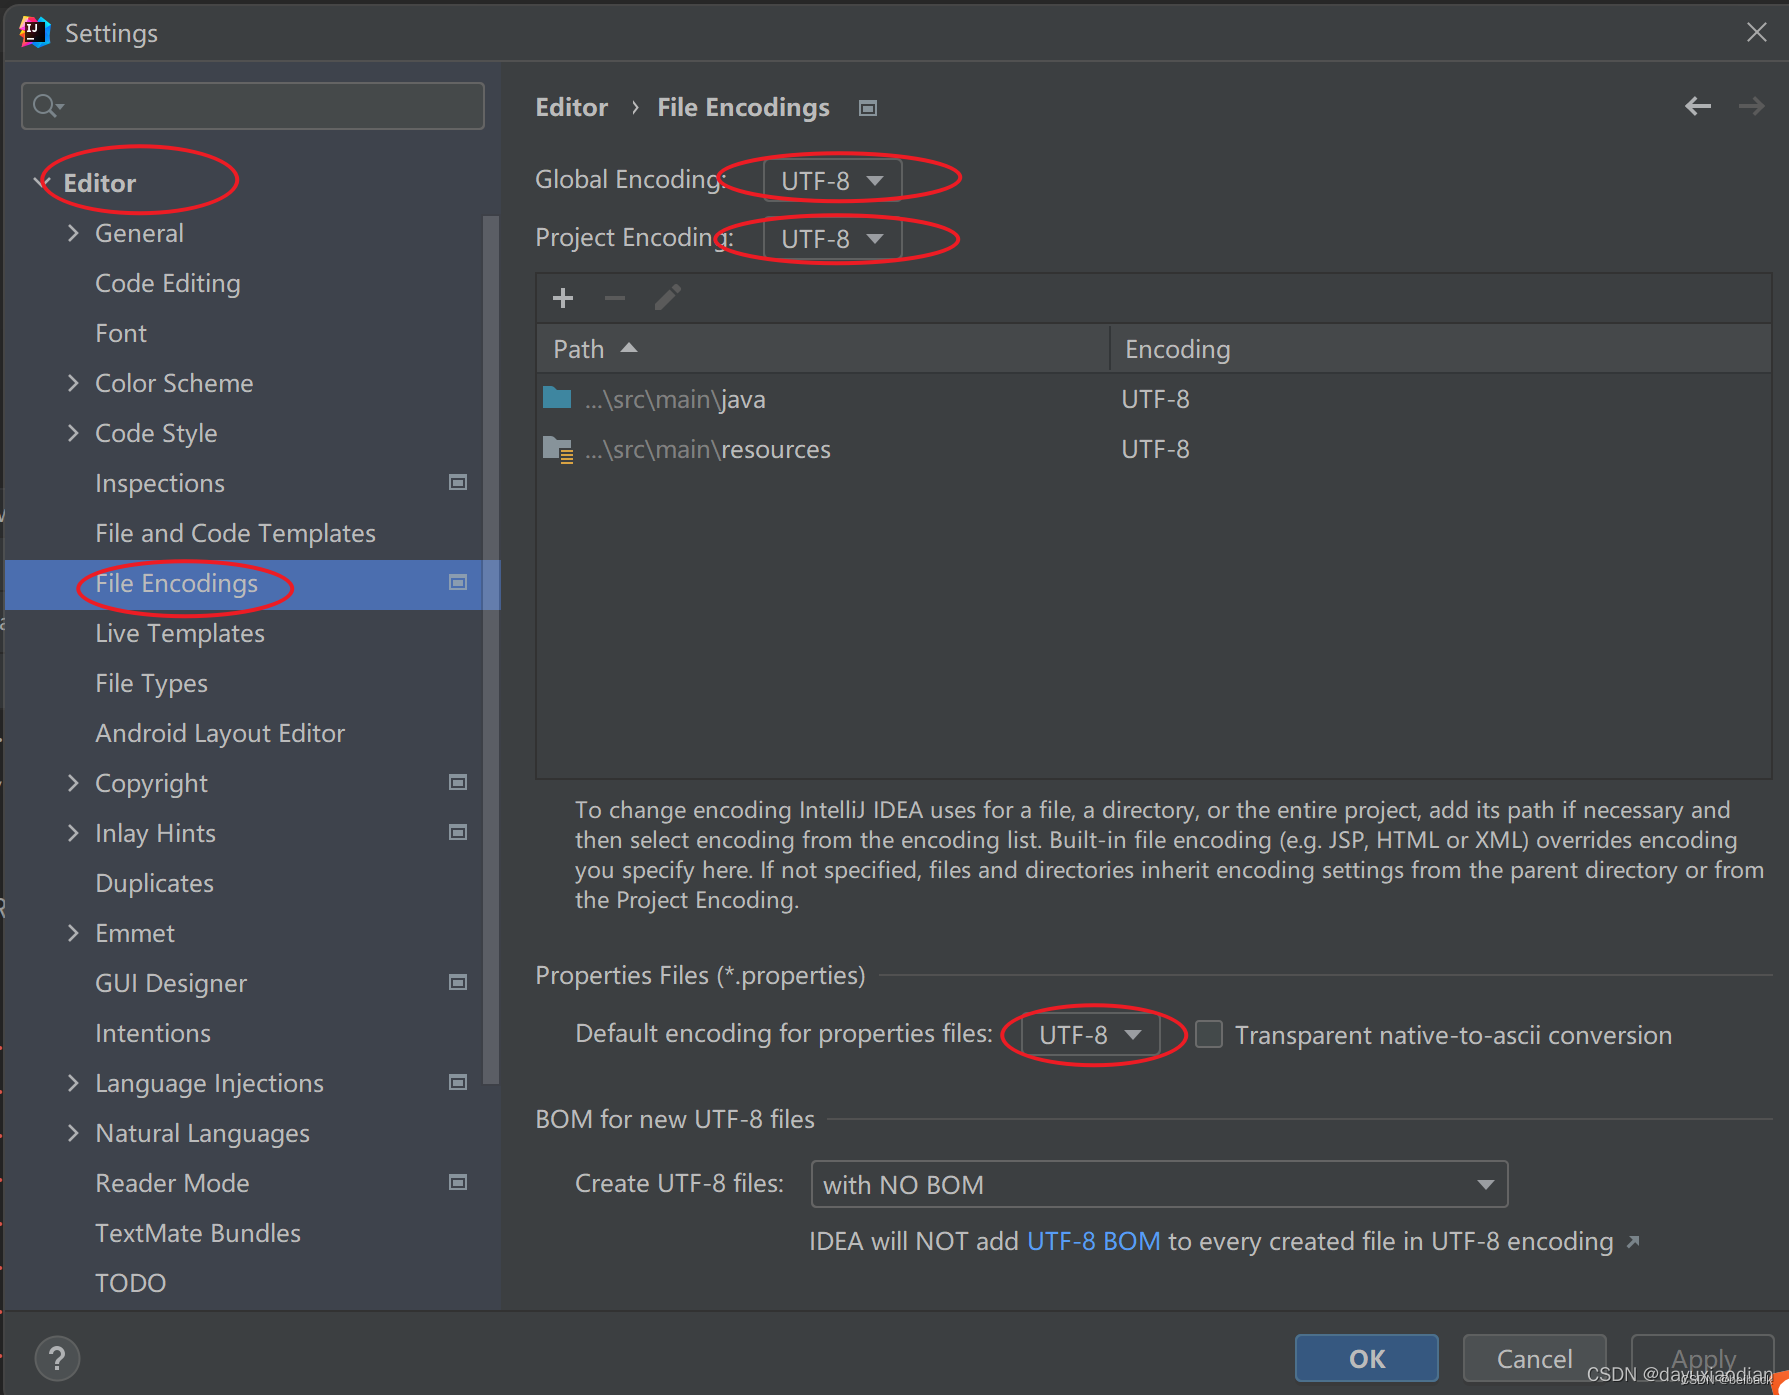
Task: Open help with the question mark button
Action: point(57,1358)
